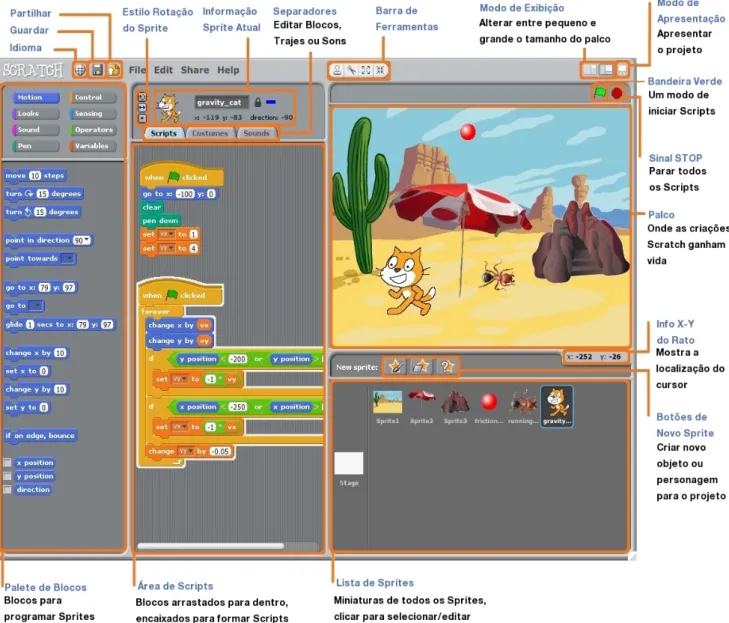The height and width of the screenshot is (623, 729).
Task: Select the grow sprite tool
Action: [x=366, y=70]
